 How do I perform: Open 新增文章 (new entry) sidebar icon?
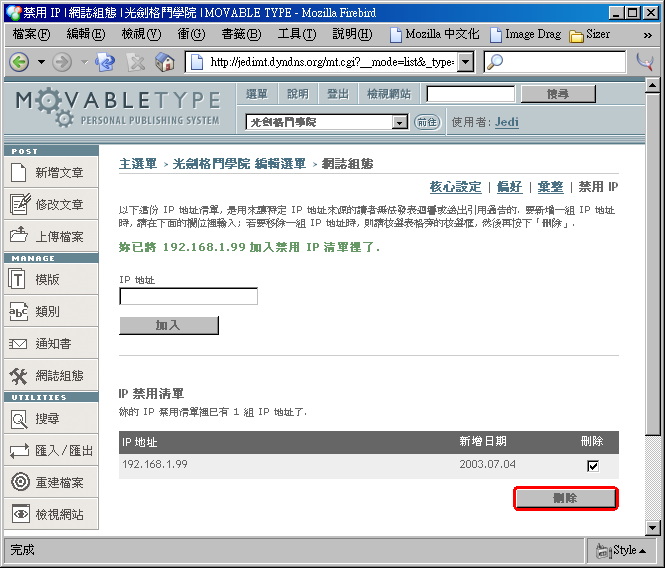click(x=18, y=172)
